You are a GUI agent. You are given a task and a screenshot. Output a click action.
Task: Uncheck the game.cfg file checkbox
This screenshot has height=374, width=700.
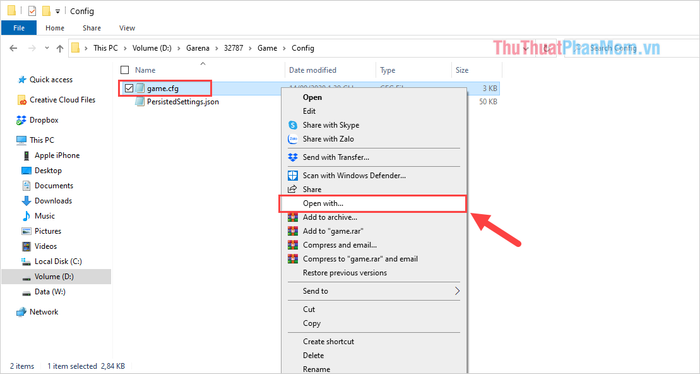click(x=129, y=88)
